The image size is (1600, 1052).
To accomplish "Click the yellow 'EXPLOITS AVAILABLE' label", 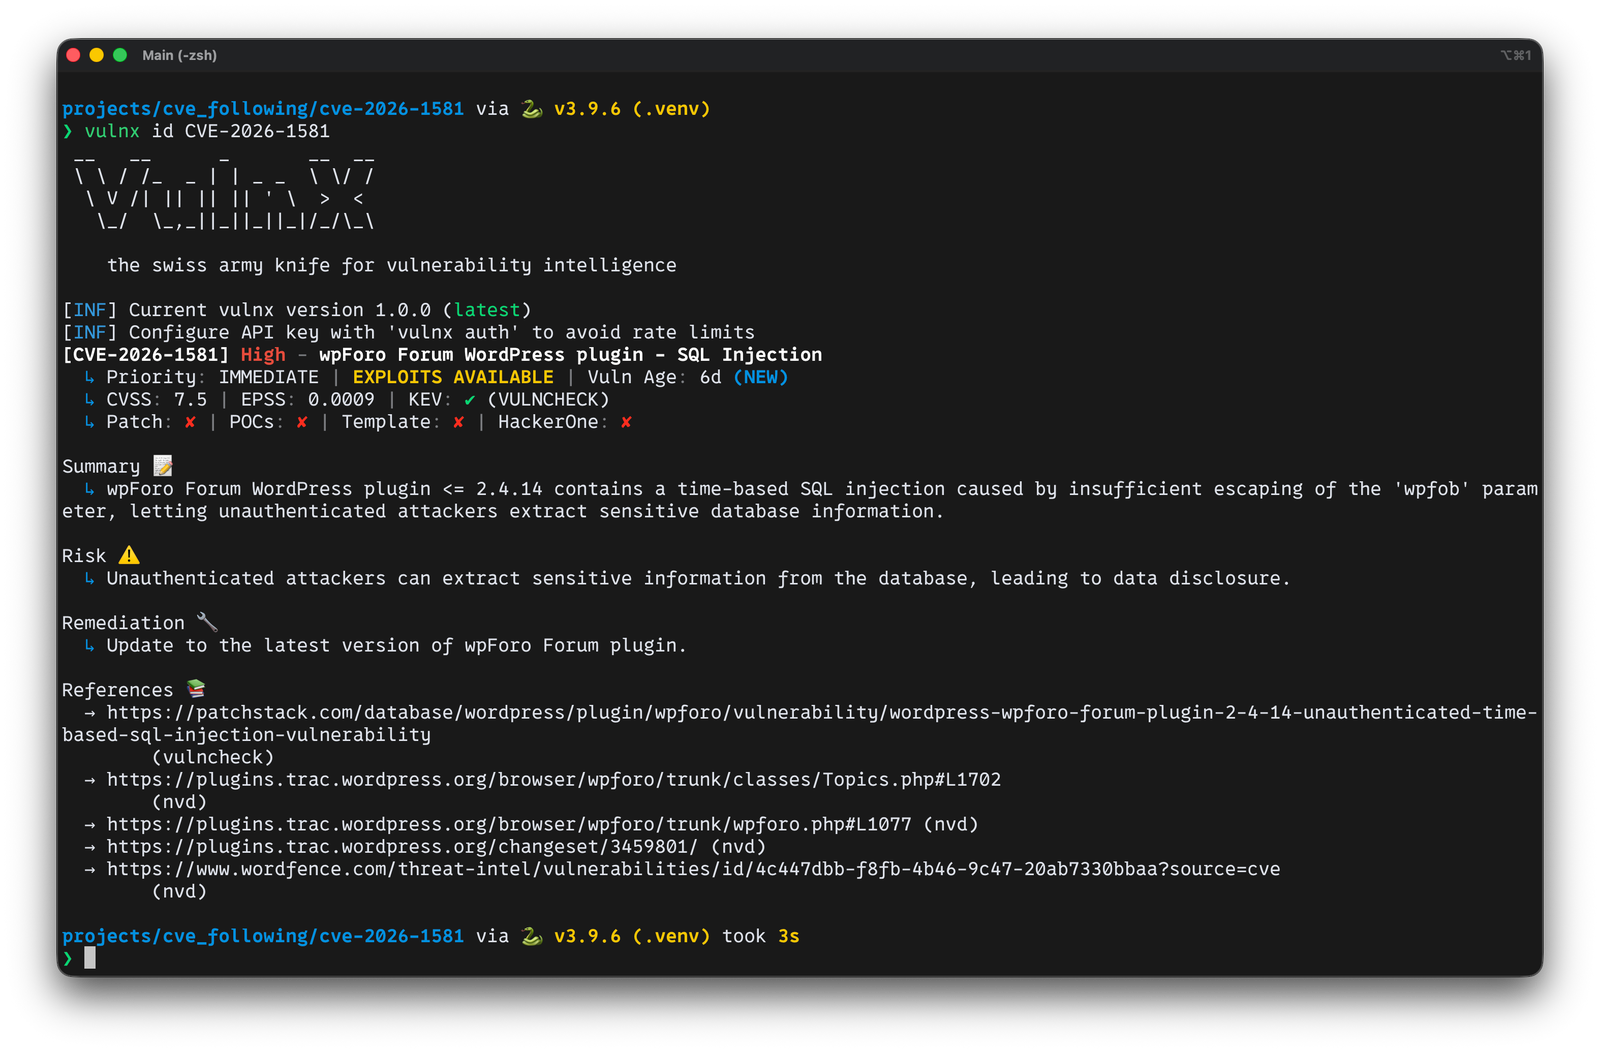I will [453, 377].
